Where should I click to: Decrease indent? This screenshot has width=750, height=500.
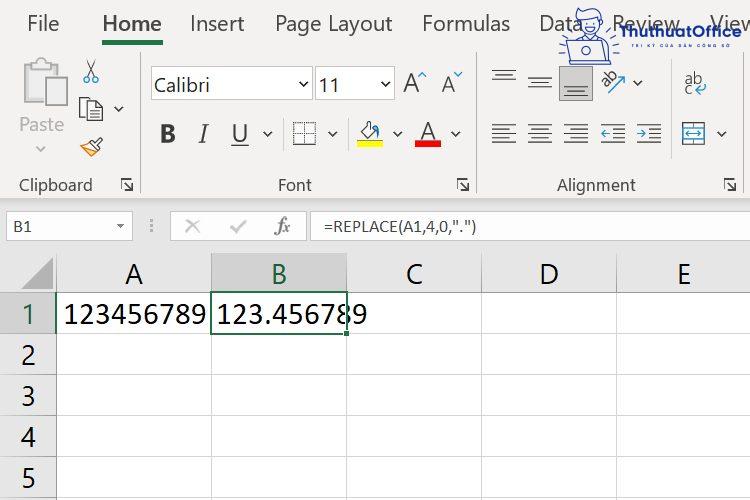coord(613,133)
